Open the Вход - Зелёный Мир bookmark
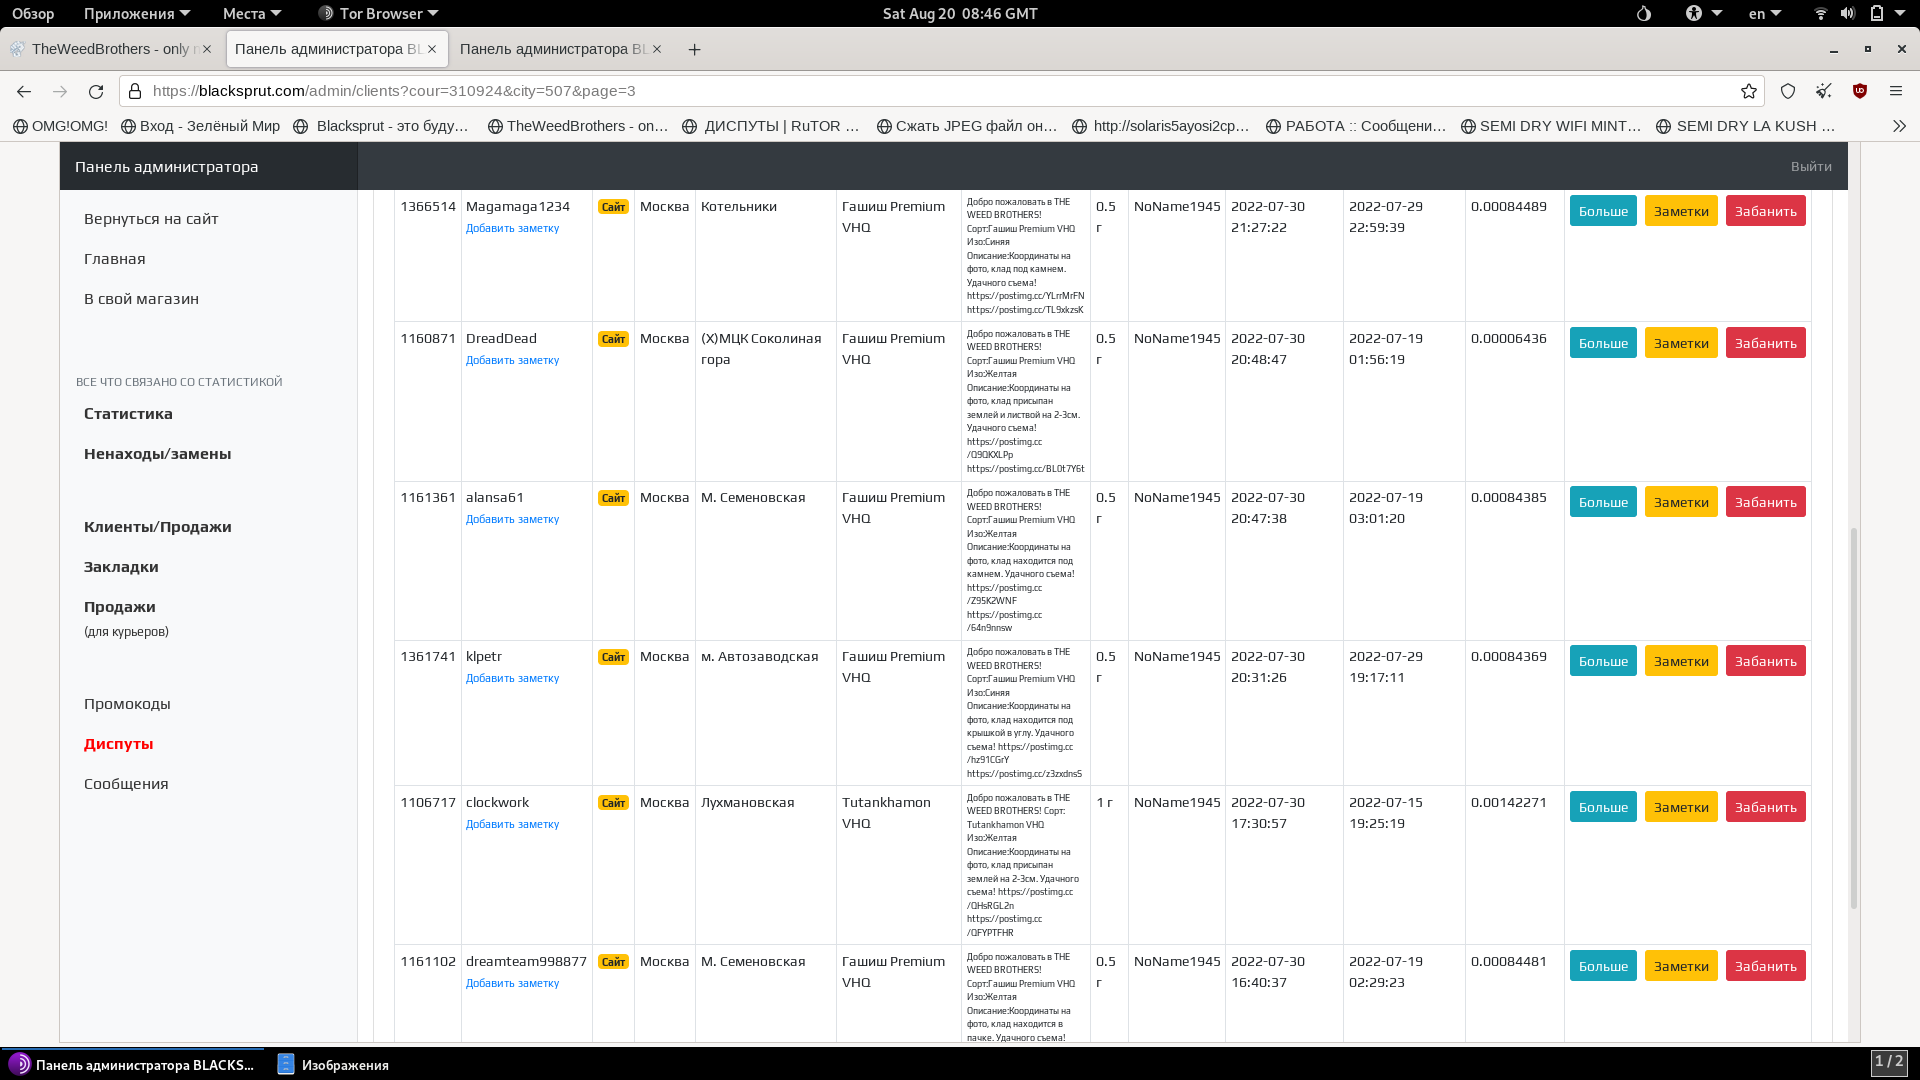Image resolution: width=1920 pixels, height=1080 pixels. (200, 126)
